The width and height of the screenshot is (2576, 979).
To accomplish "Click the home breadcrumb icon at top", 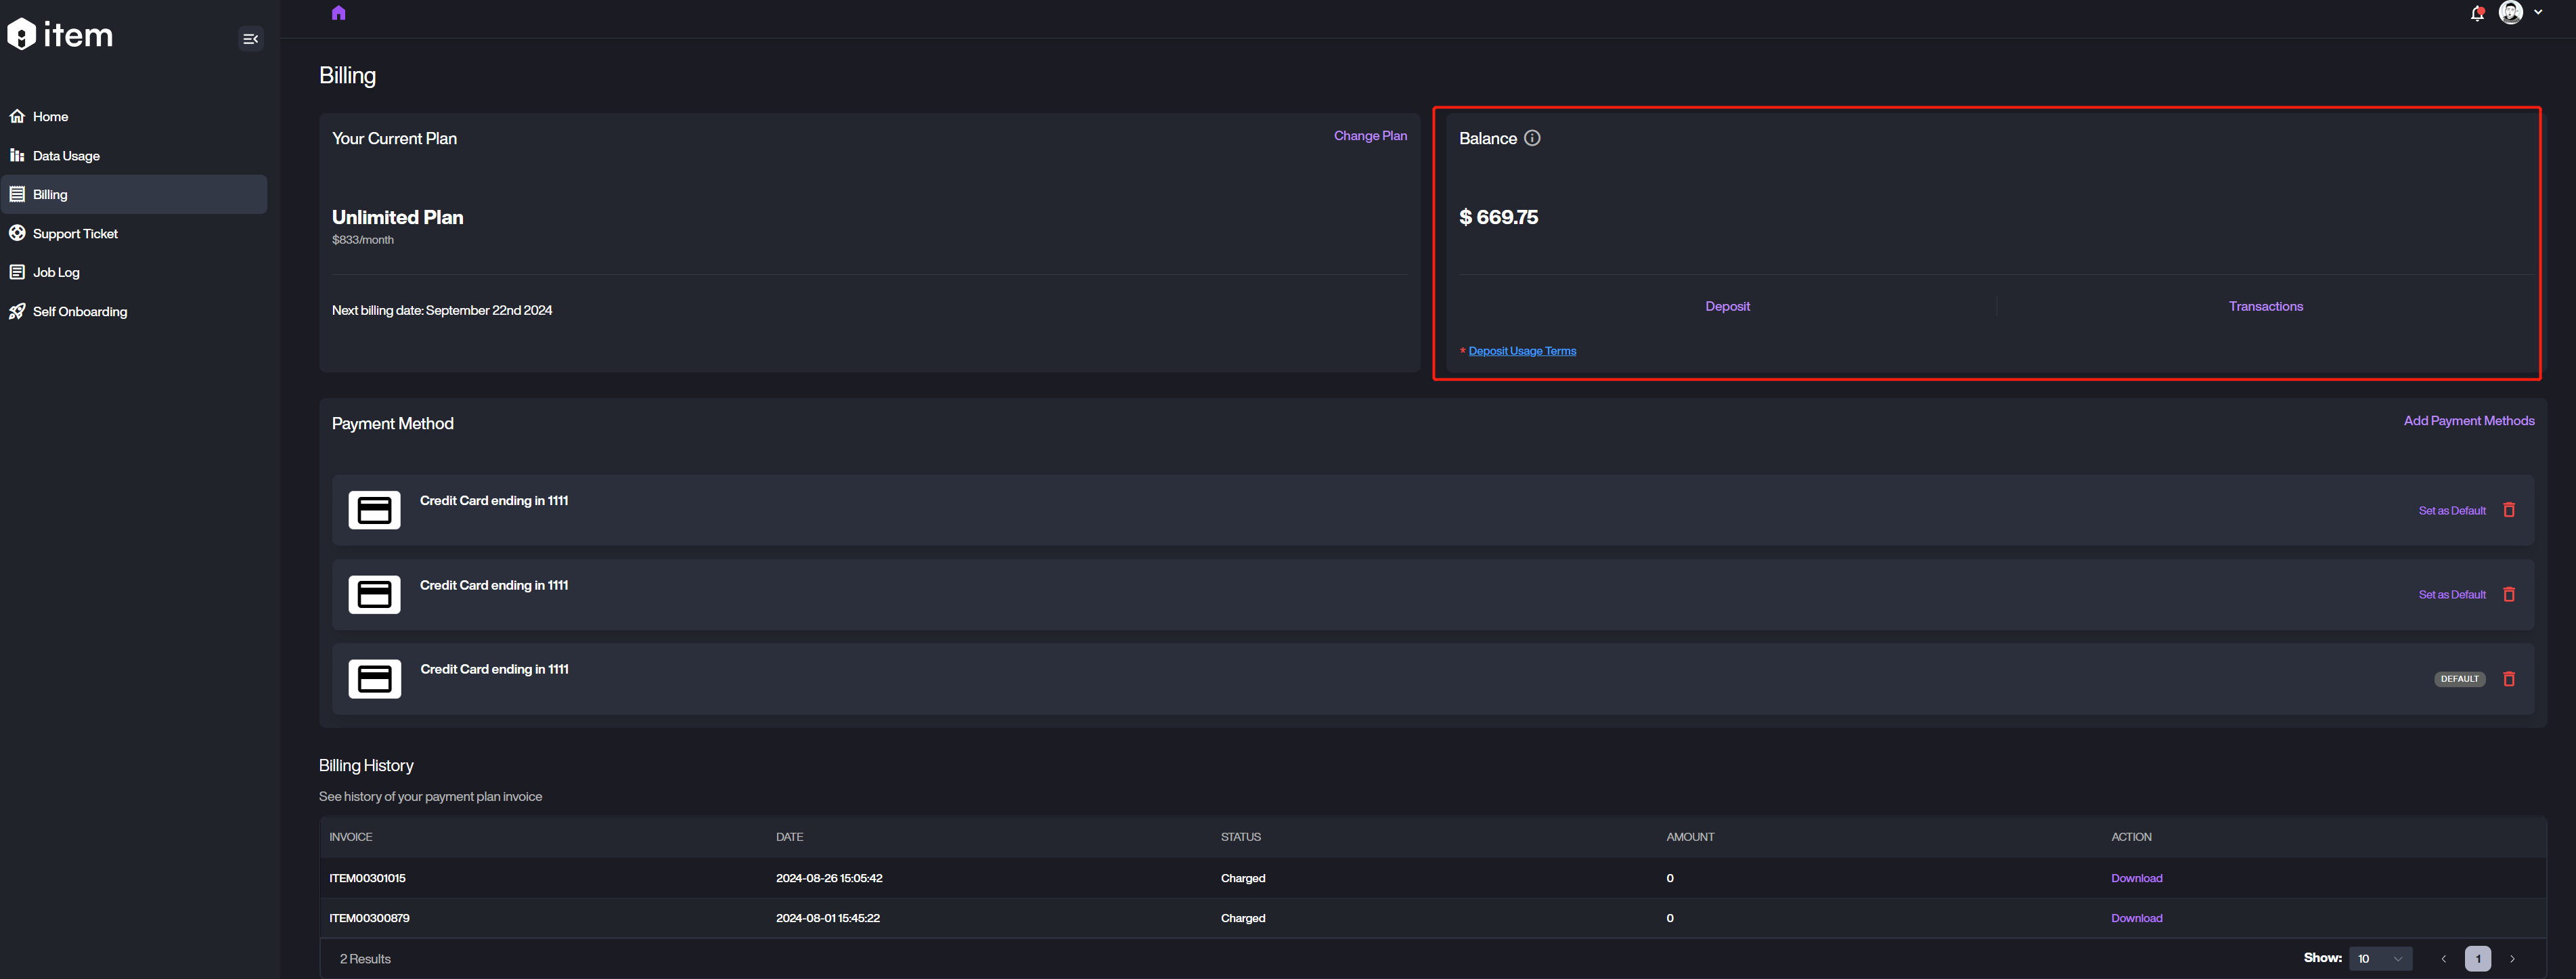I will 338,13.
